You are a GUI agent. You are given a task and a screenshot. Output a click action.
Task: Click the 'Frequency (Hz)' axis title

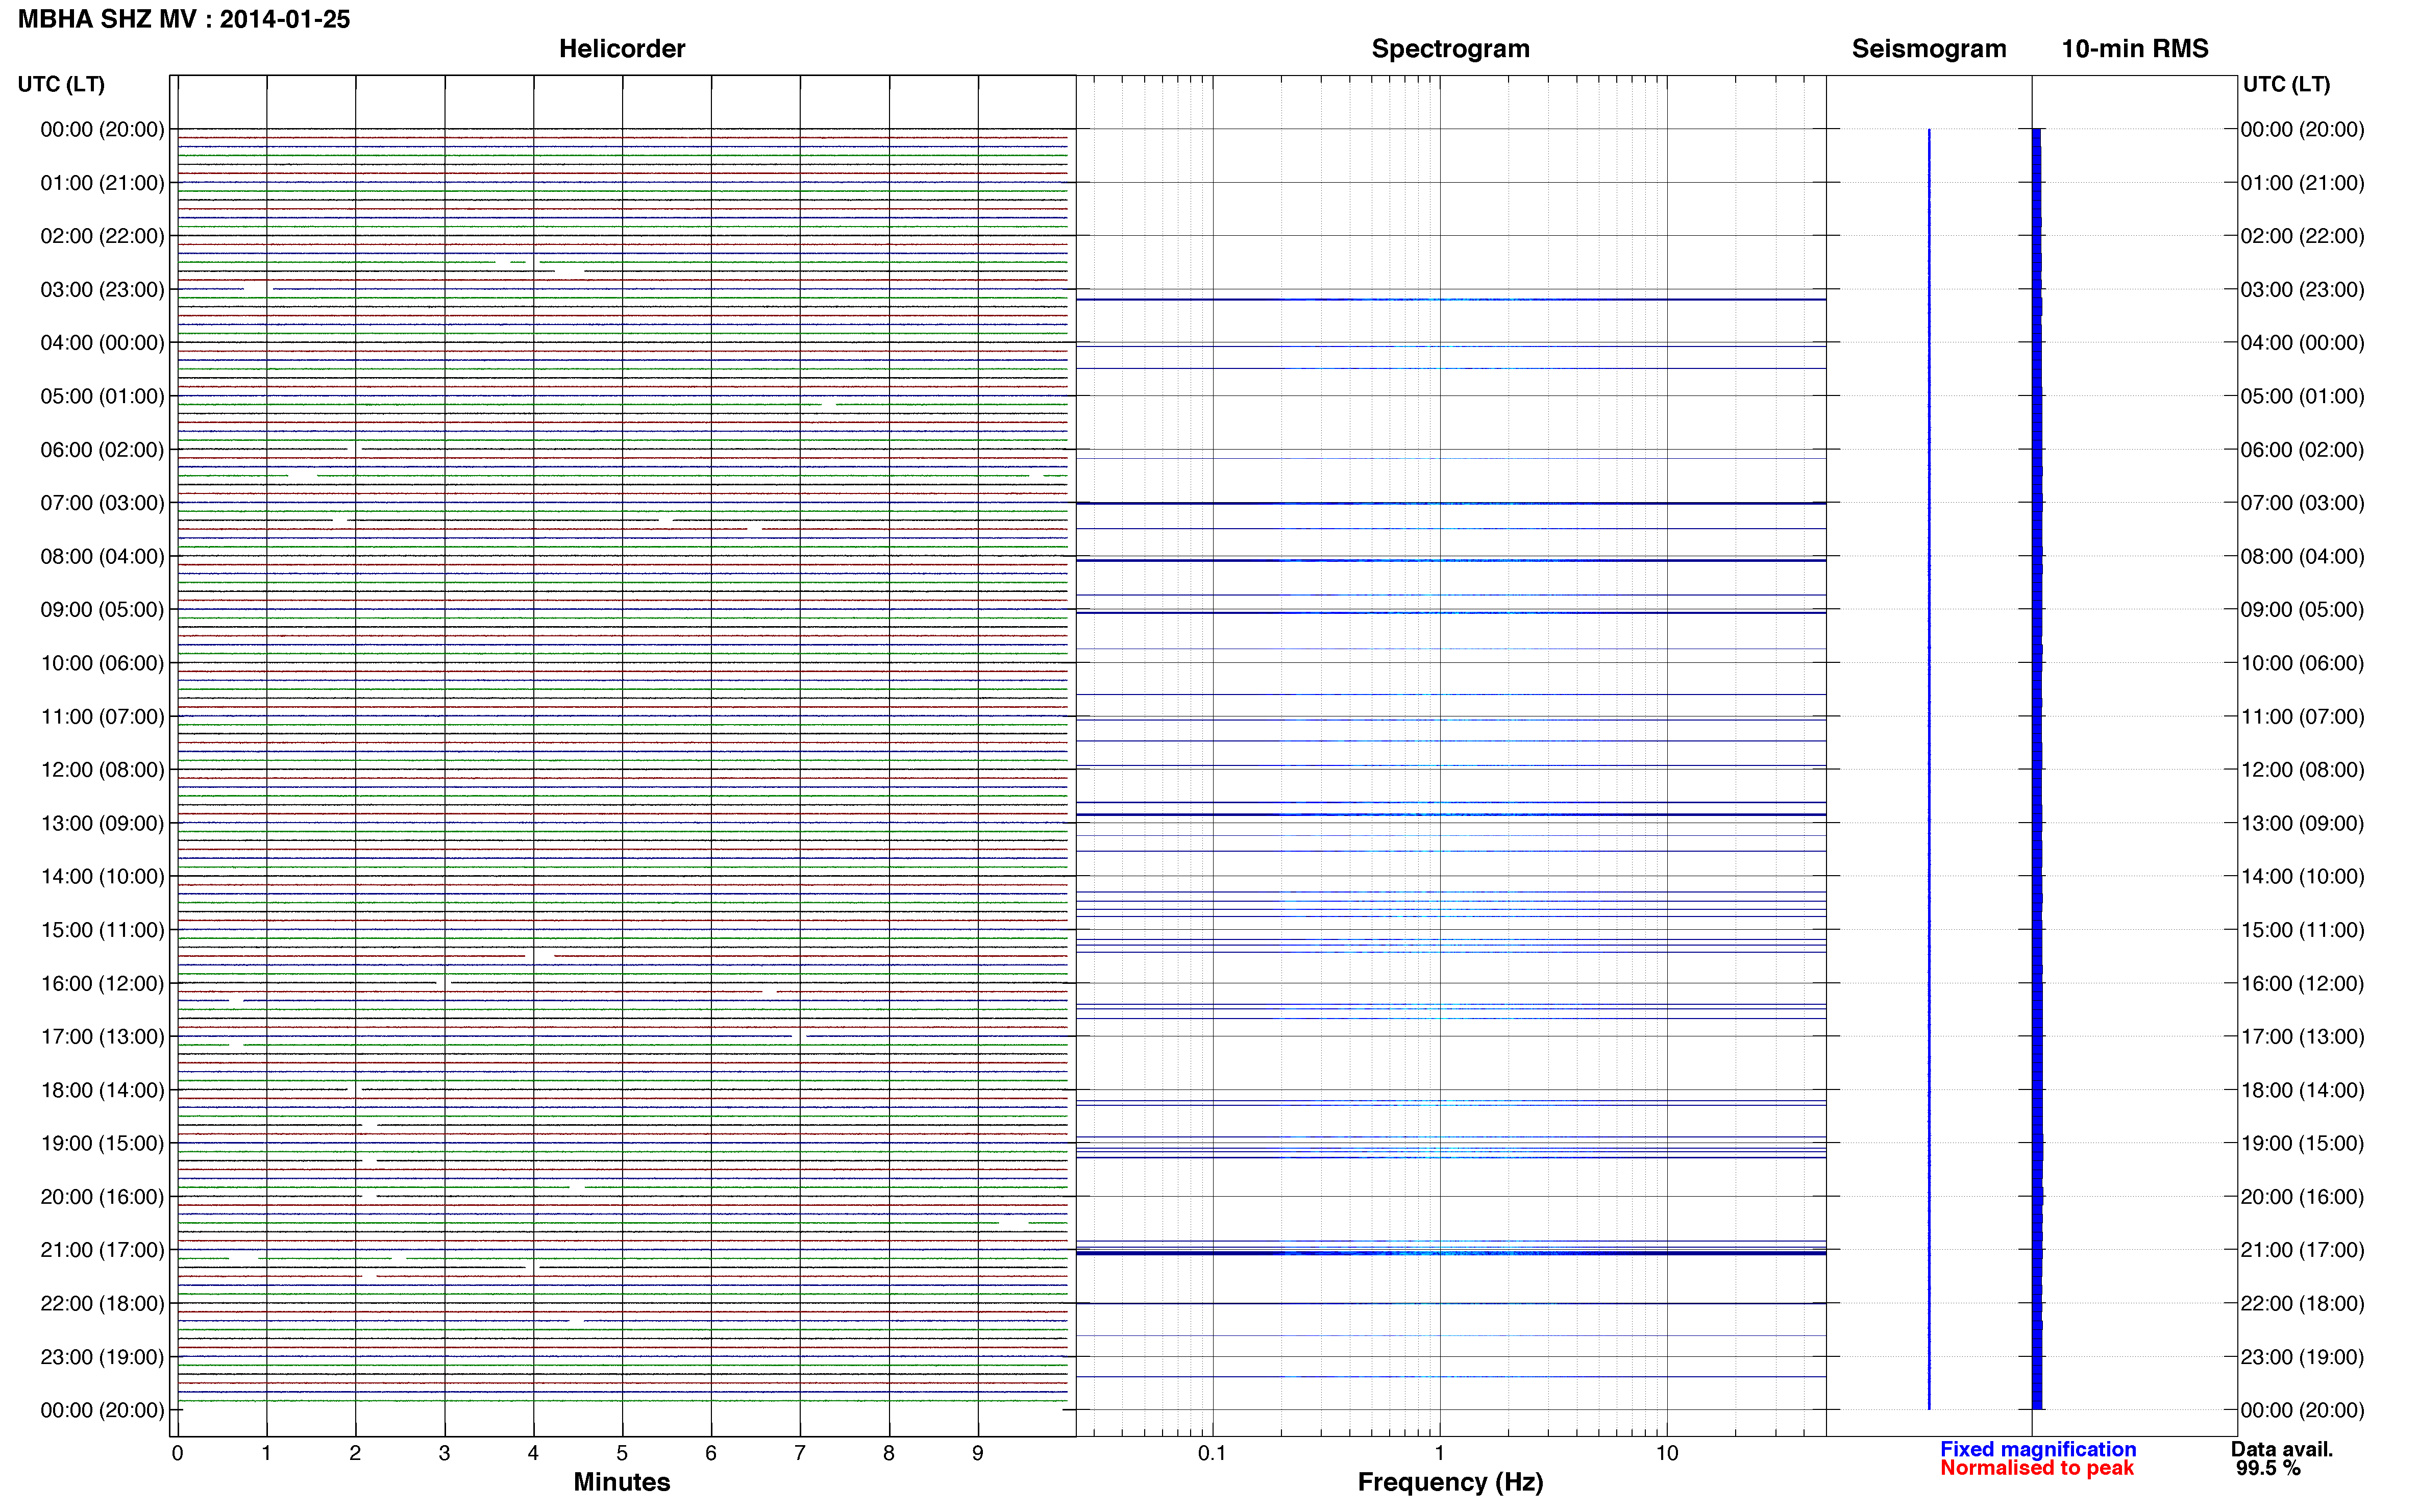click(1450, 1482)
